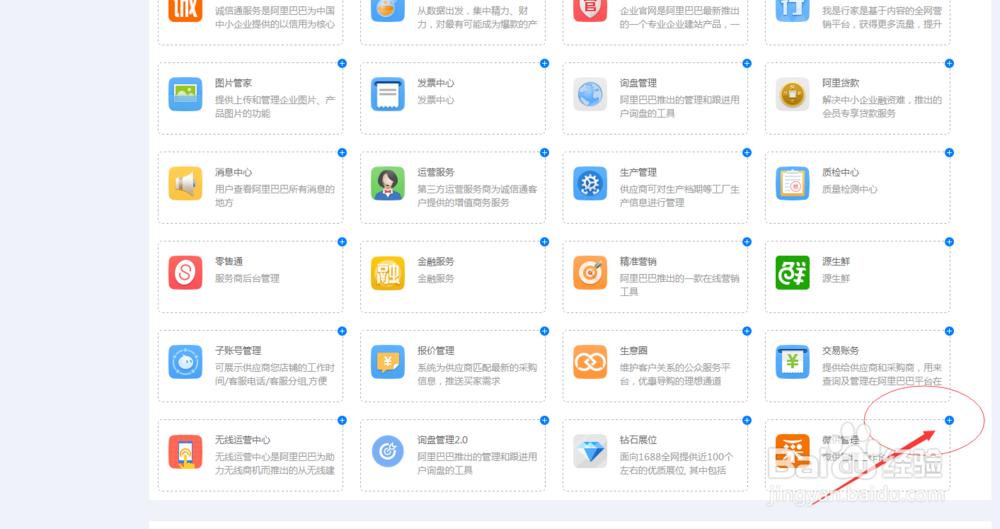Click the 生产管理 title text
The width and height of the screenshot is (1000, 529).
point(638,172)
